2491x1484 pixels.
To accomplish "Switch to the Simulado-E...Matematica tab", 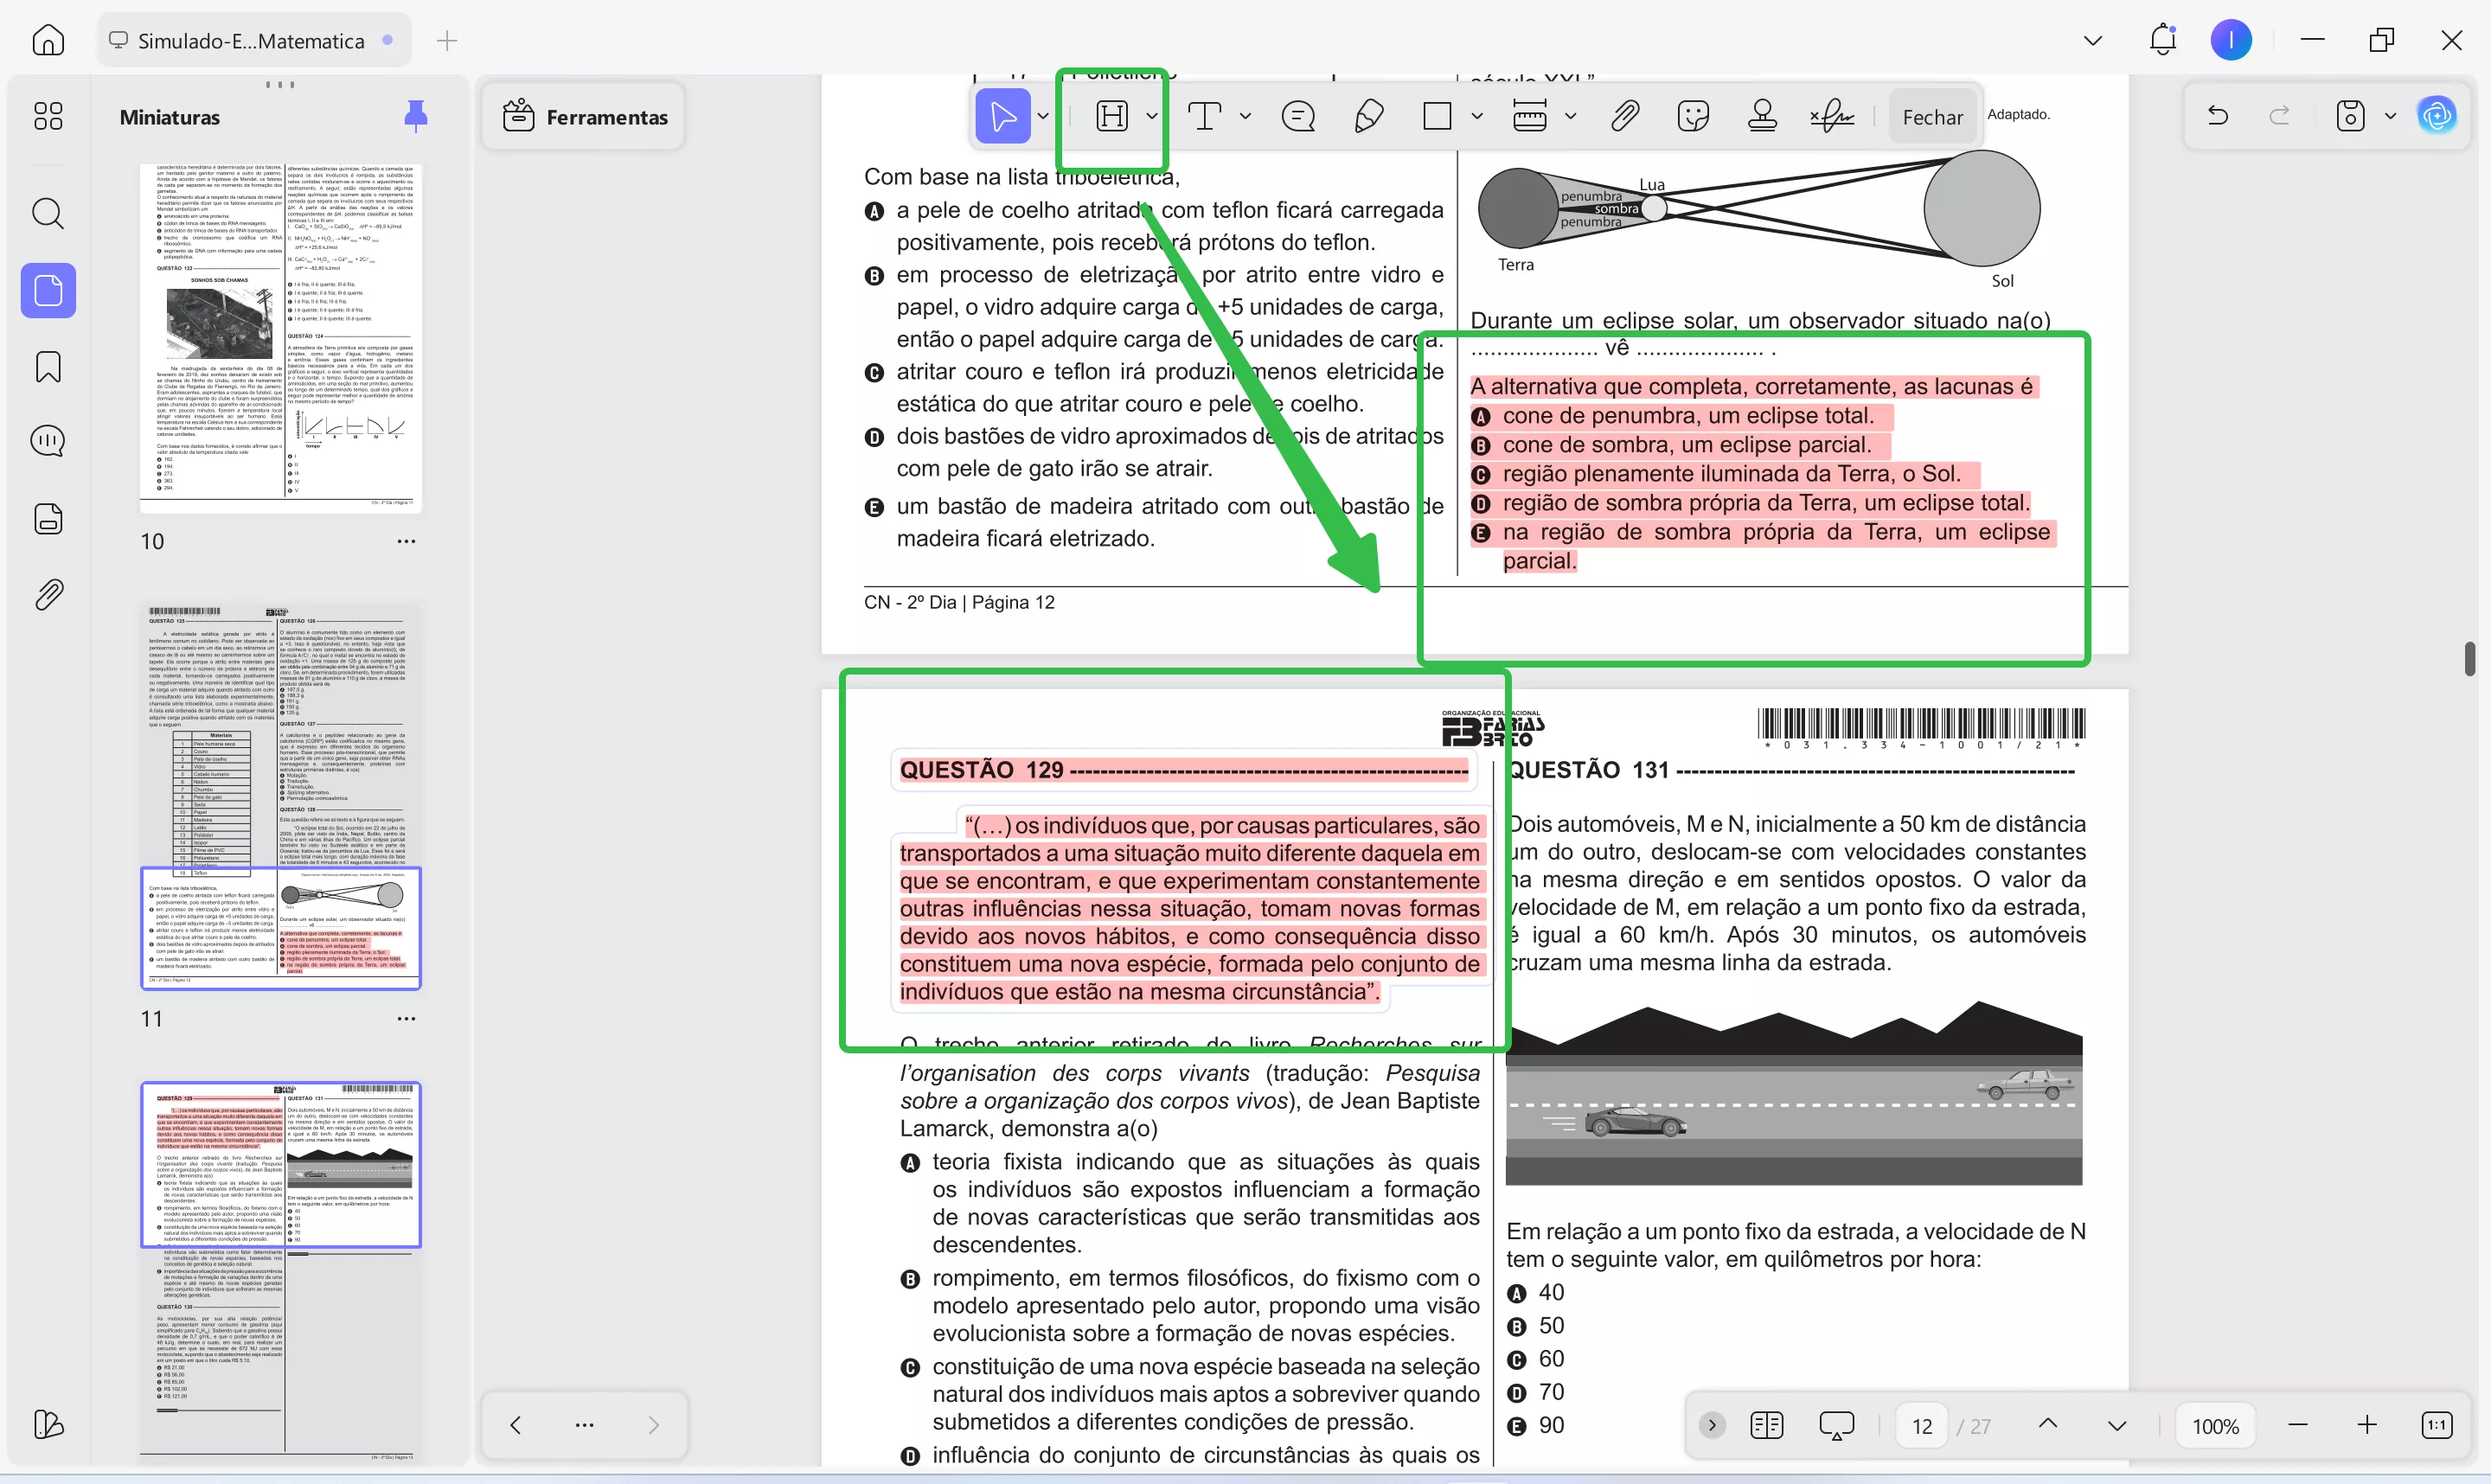I will 250,41.
